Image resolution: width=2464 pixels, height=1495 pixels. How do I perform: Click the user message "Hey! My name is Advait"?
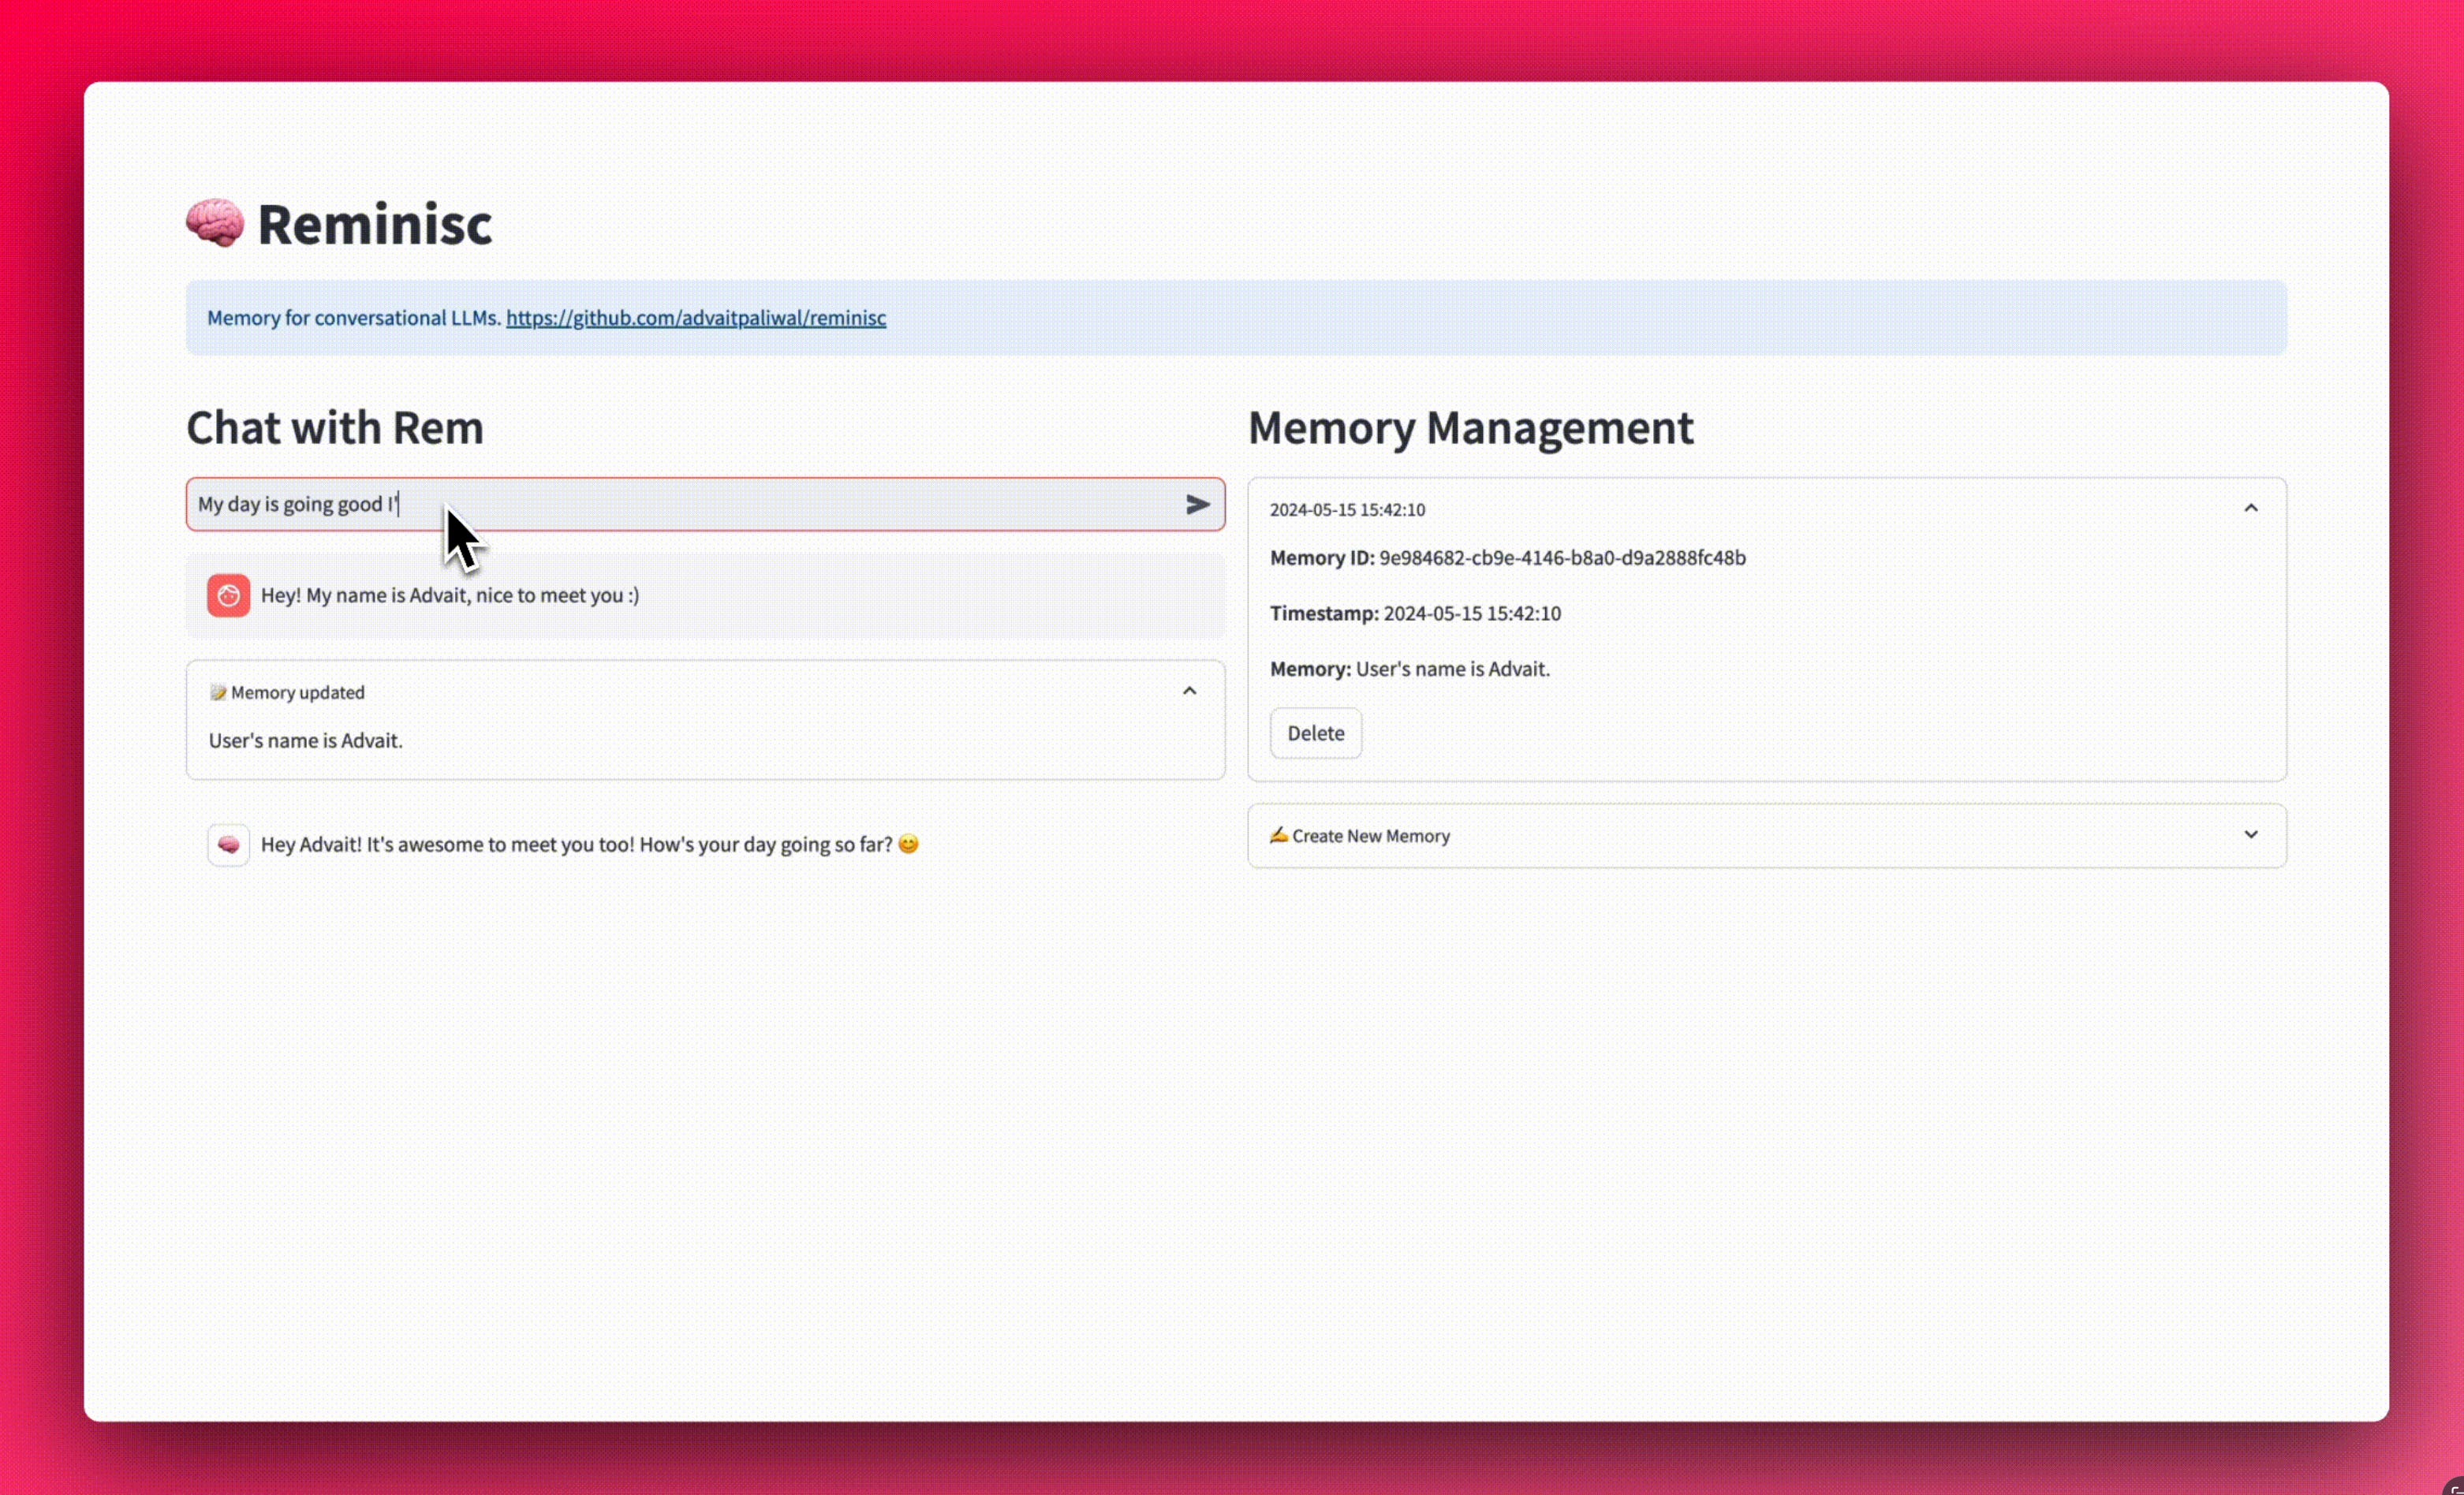coord(449,596)
